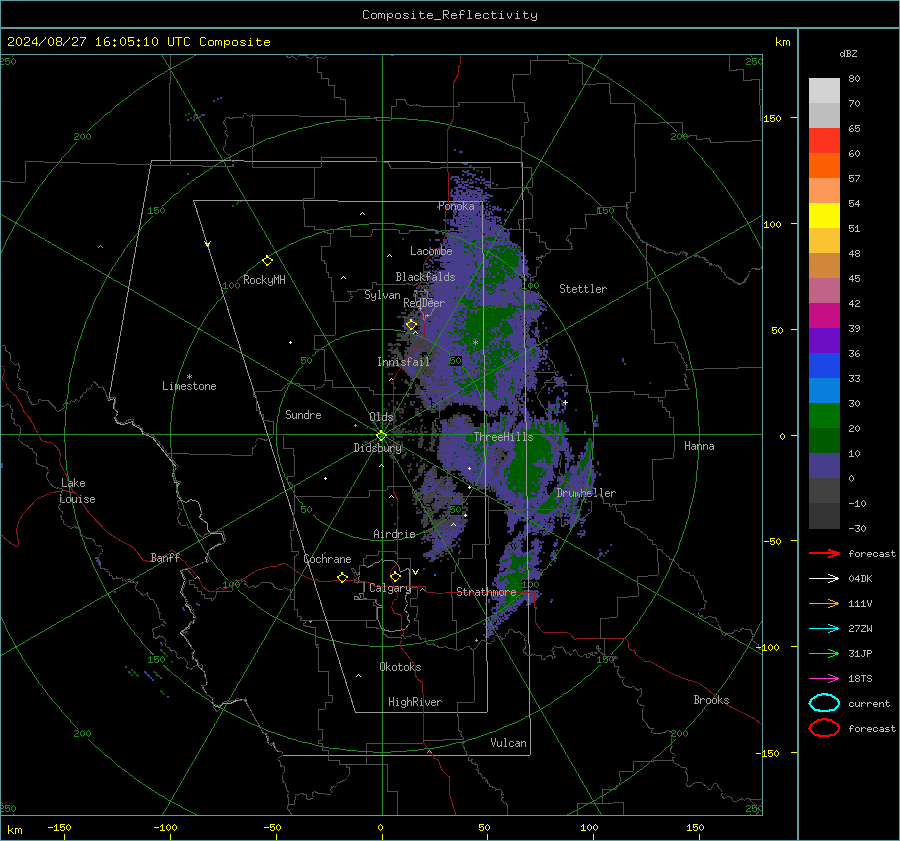The height and width of the screenshot is (841, 900).
Task: Click the Hanna city label
Action: [x=699, y=446]
